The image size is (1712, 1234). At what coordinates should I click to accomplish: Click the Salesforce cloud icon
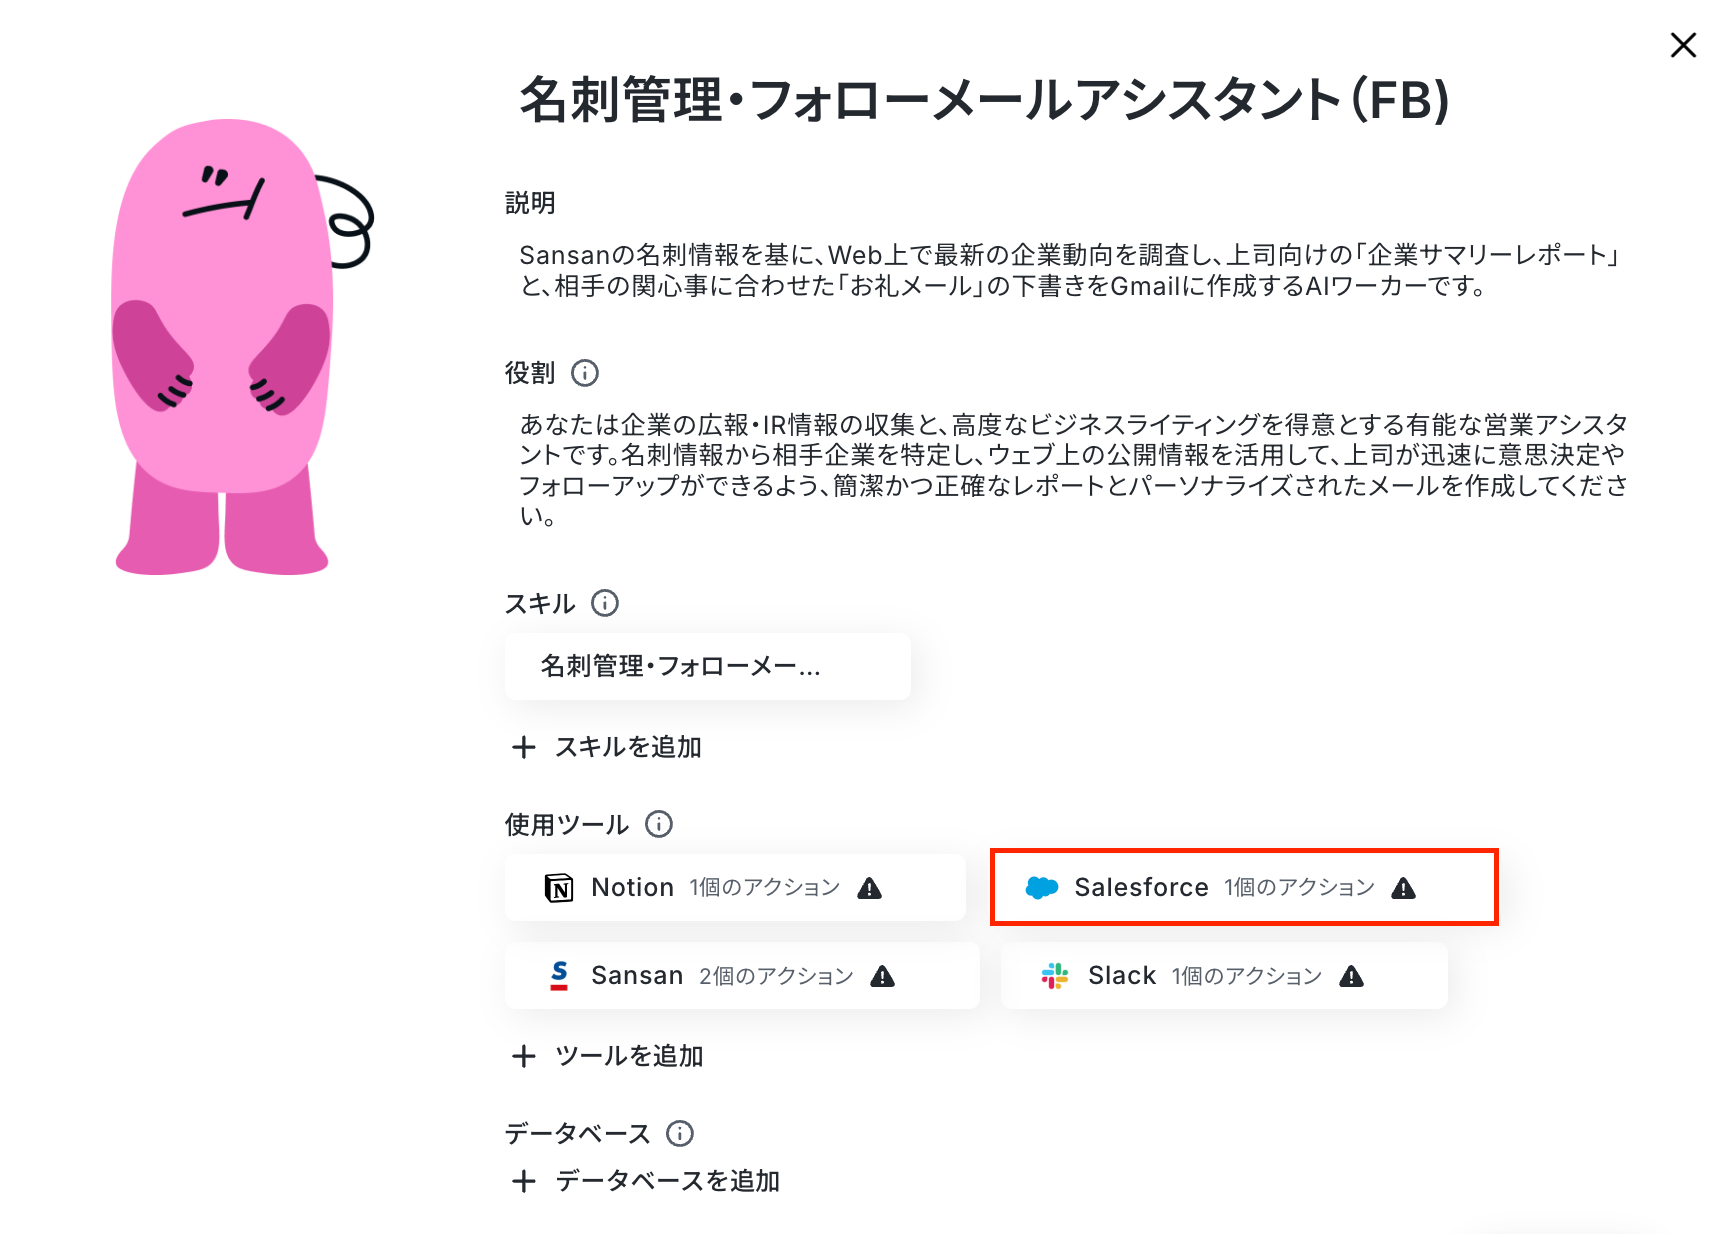(x=1042, y=888)
